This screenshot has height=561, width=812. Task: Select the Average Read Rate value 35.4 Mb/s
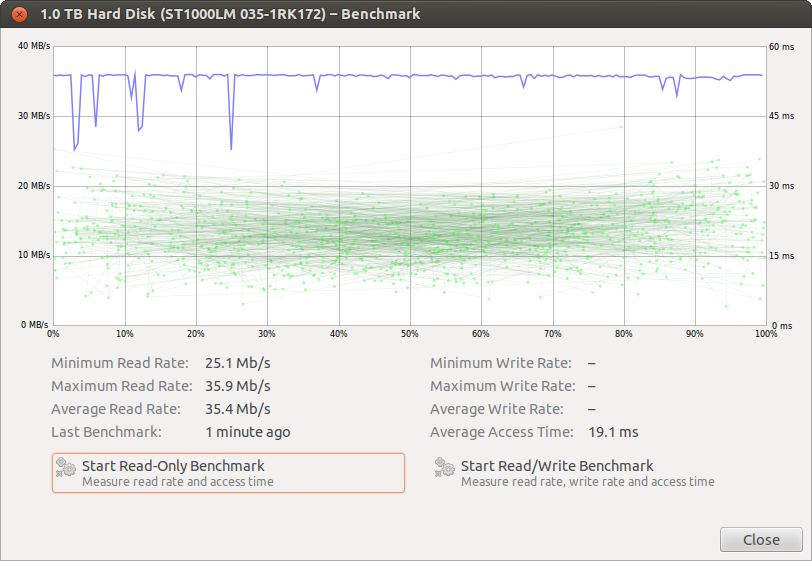point(237,409)
